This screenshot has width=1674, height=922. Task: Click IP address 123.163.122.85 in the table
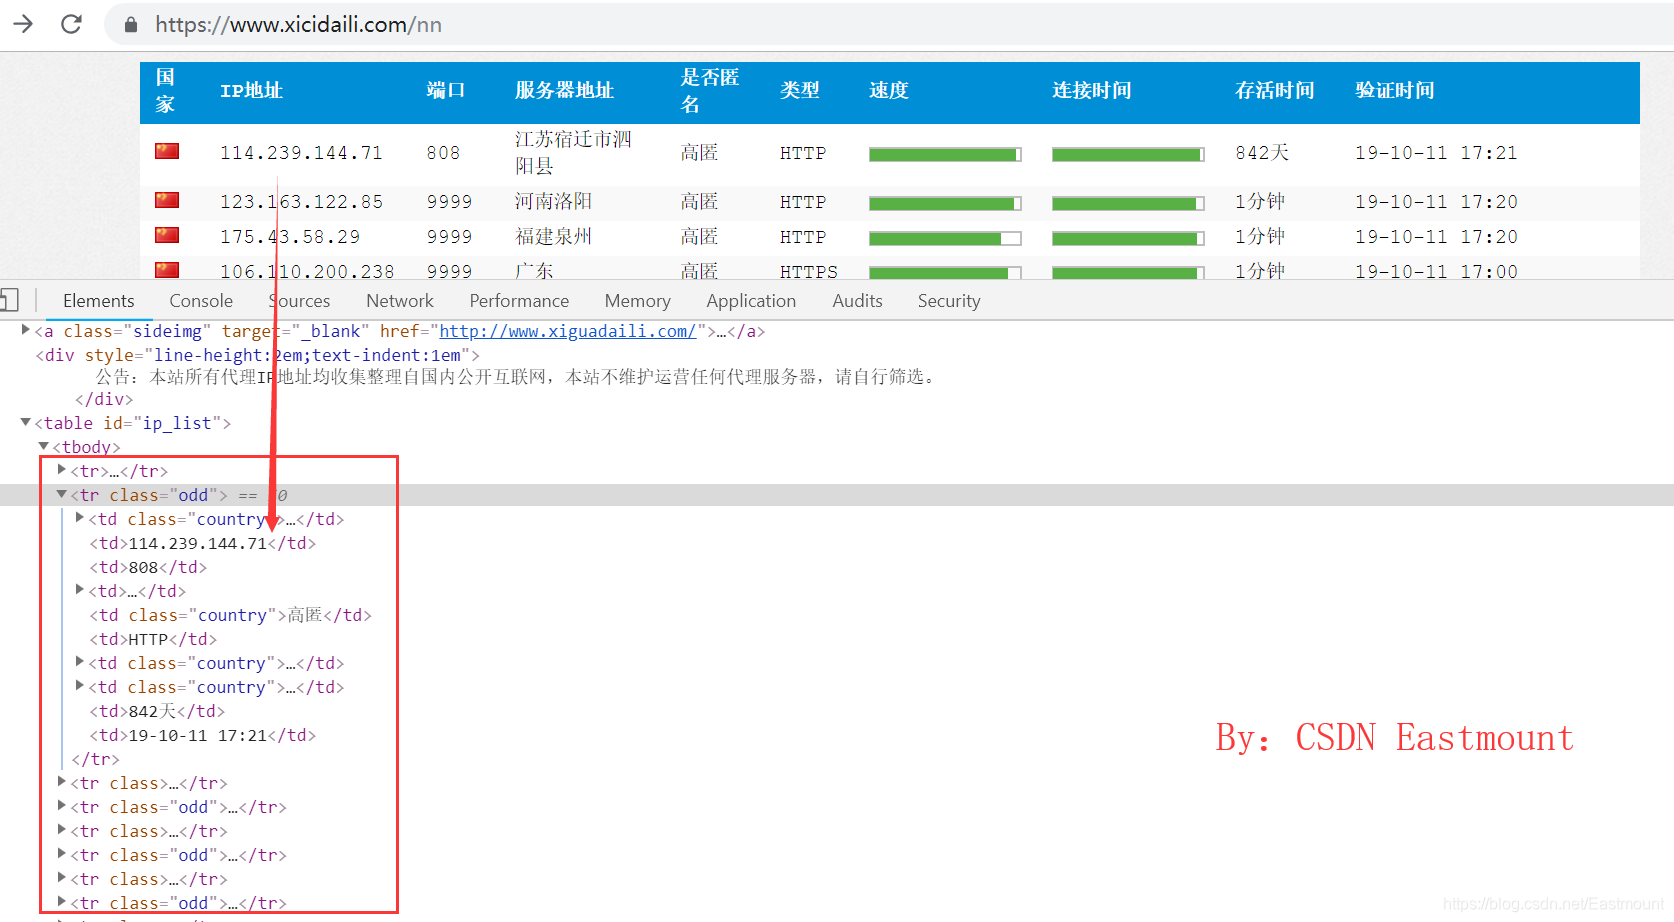301,202
